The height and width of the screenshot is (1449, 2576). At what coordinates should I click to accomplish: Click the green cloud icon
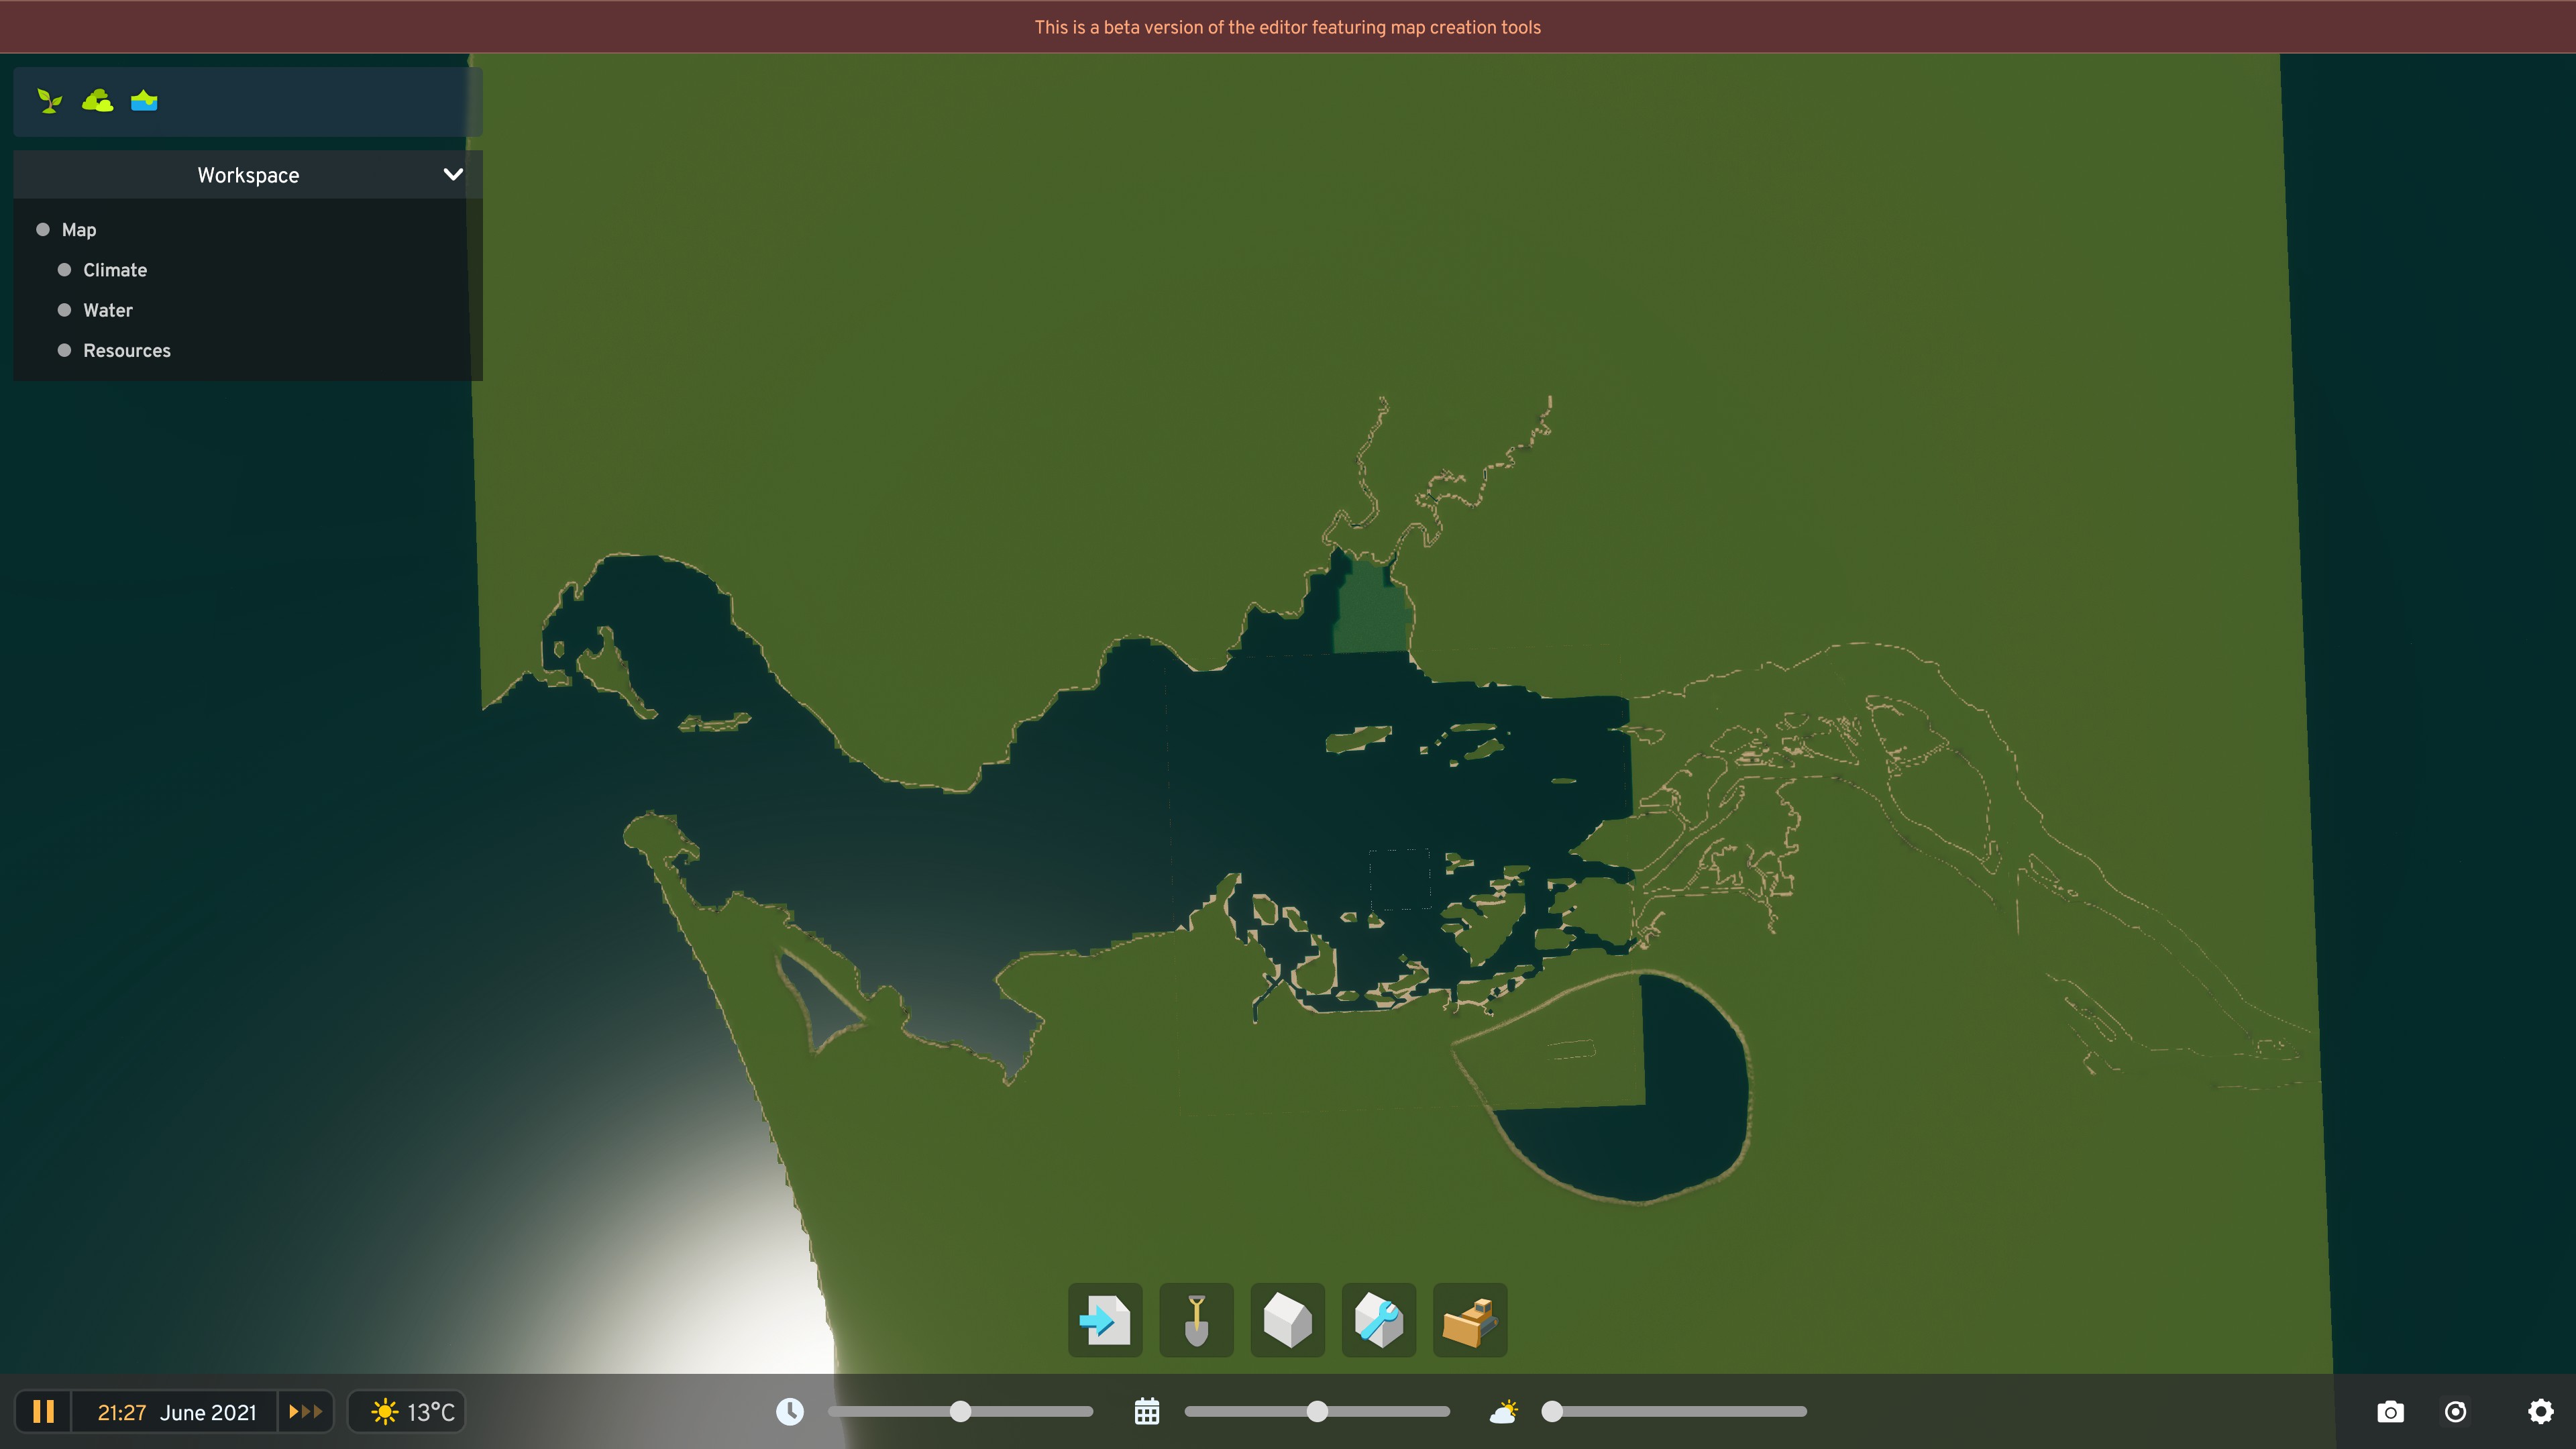97,101
